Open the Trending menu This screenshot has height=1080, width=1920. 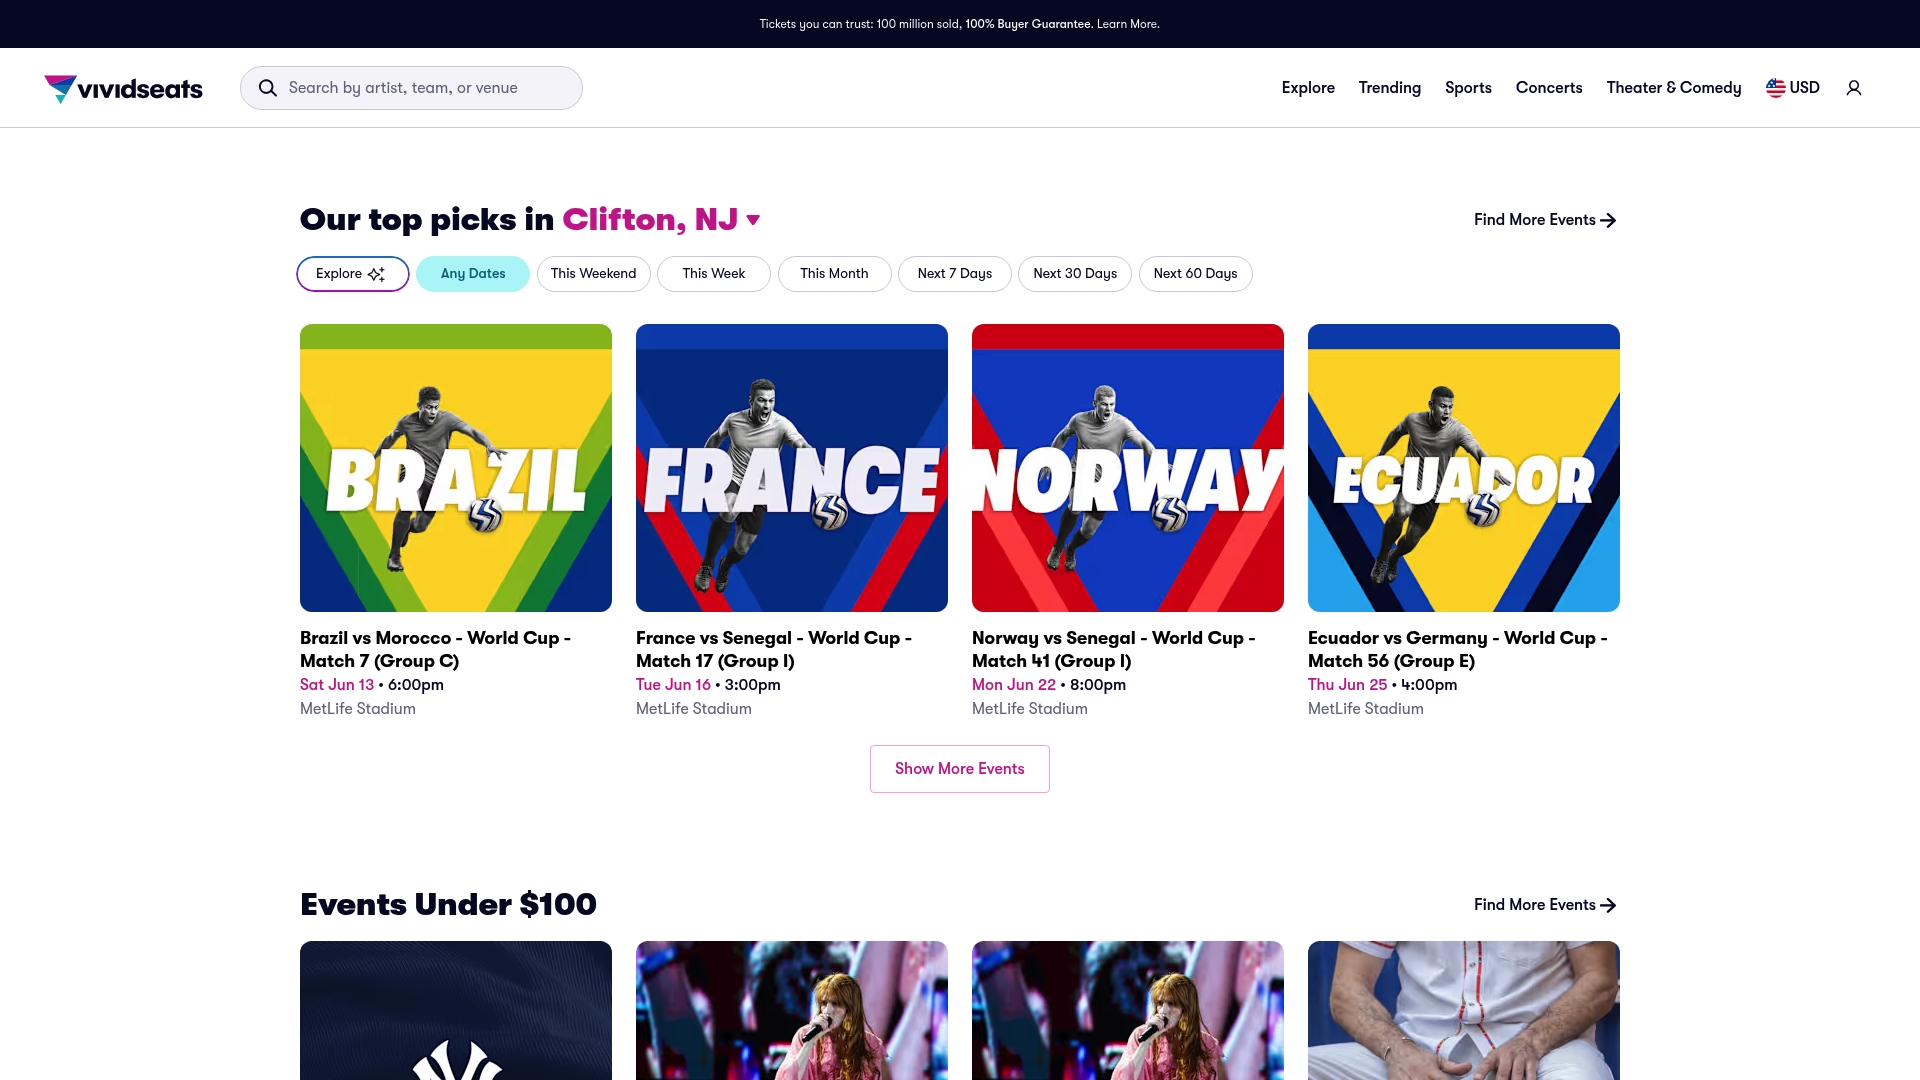pos(1389,88)
